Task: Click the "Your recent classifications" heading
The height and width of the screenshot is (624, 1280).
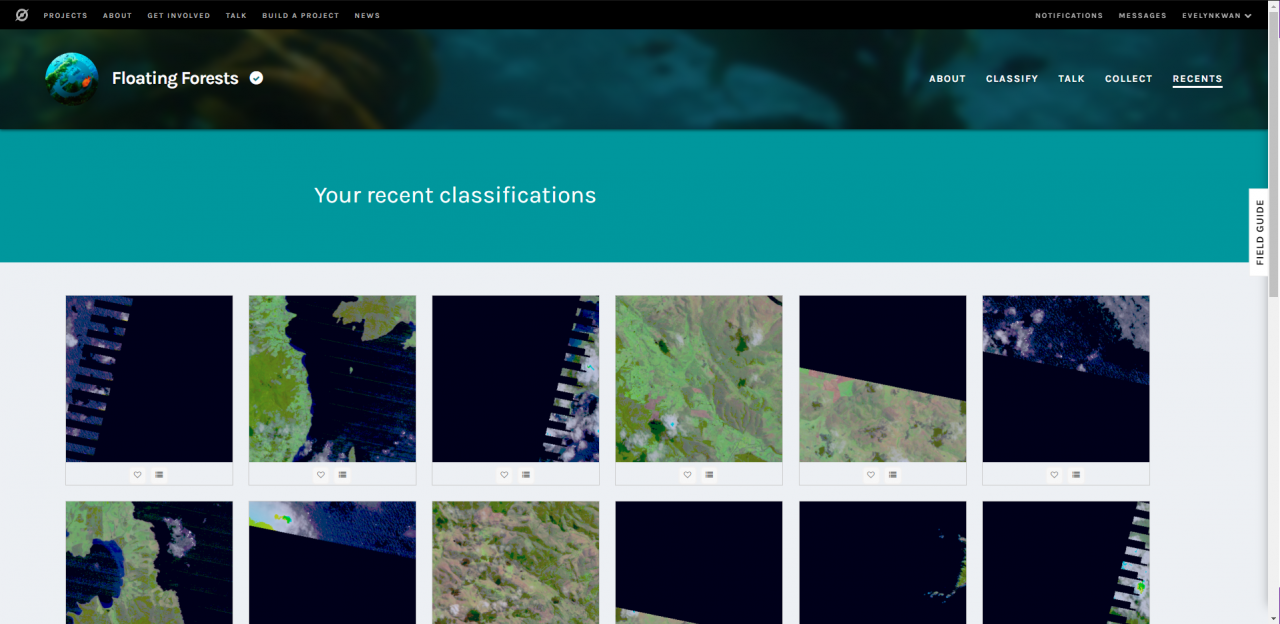Action: pyautogui.click(x=455, y=196)
